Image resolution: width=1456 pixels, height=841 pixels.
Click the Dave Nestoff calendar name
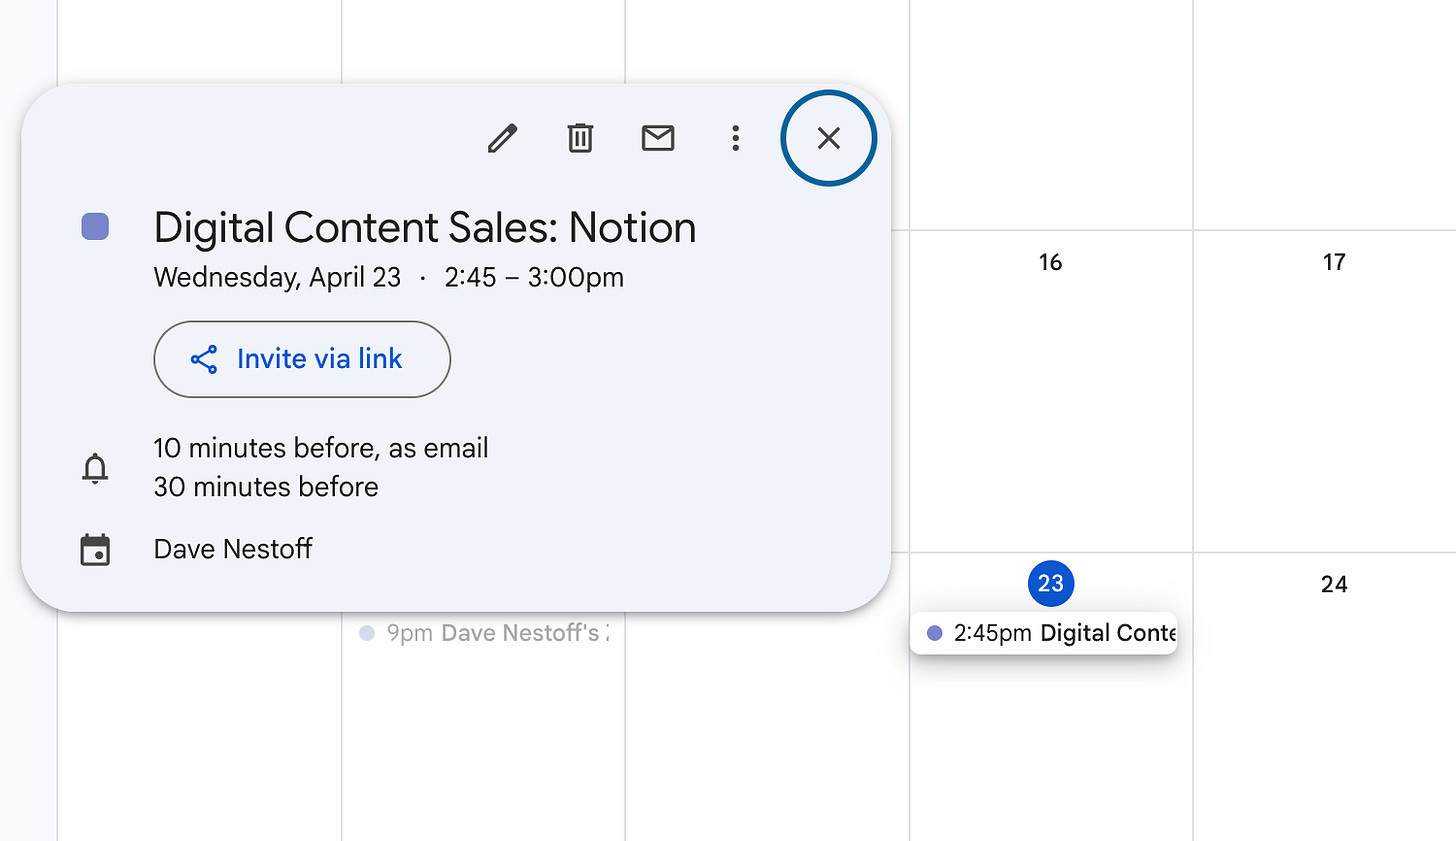[x=233, y=549]
